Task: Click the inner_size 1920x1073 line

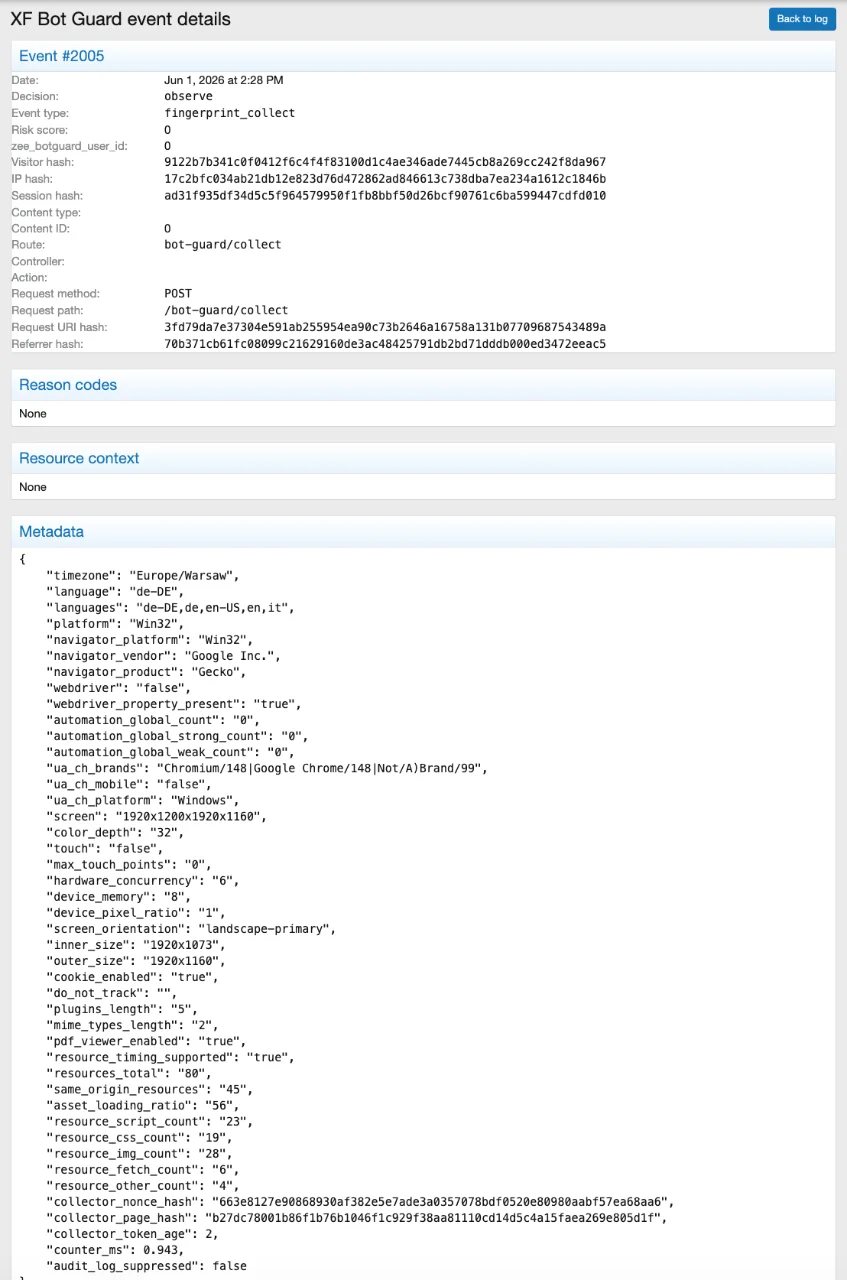Action: click(137, 945)
